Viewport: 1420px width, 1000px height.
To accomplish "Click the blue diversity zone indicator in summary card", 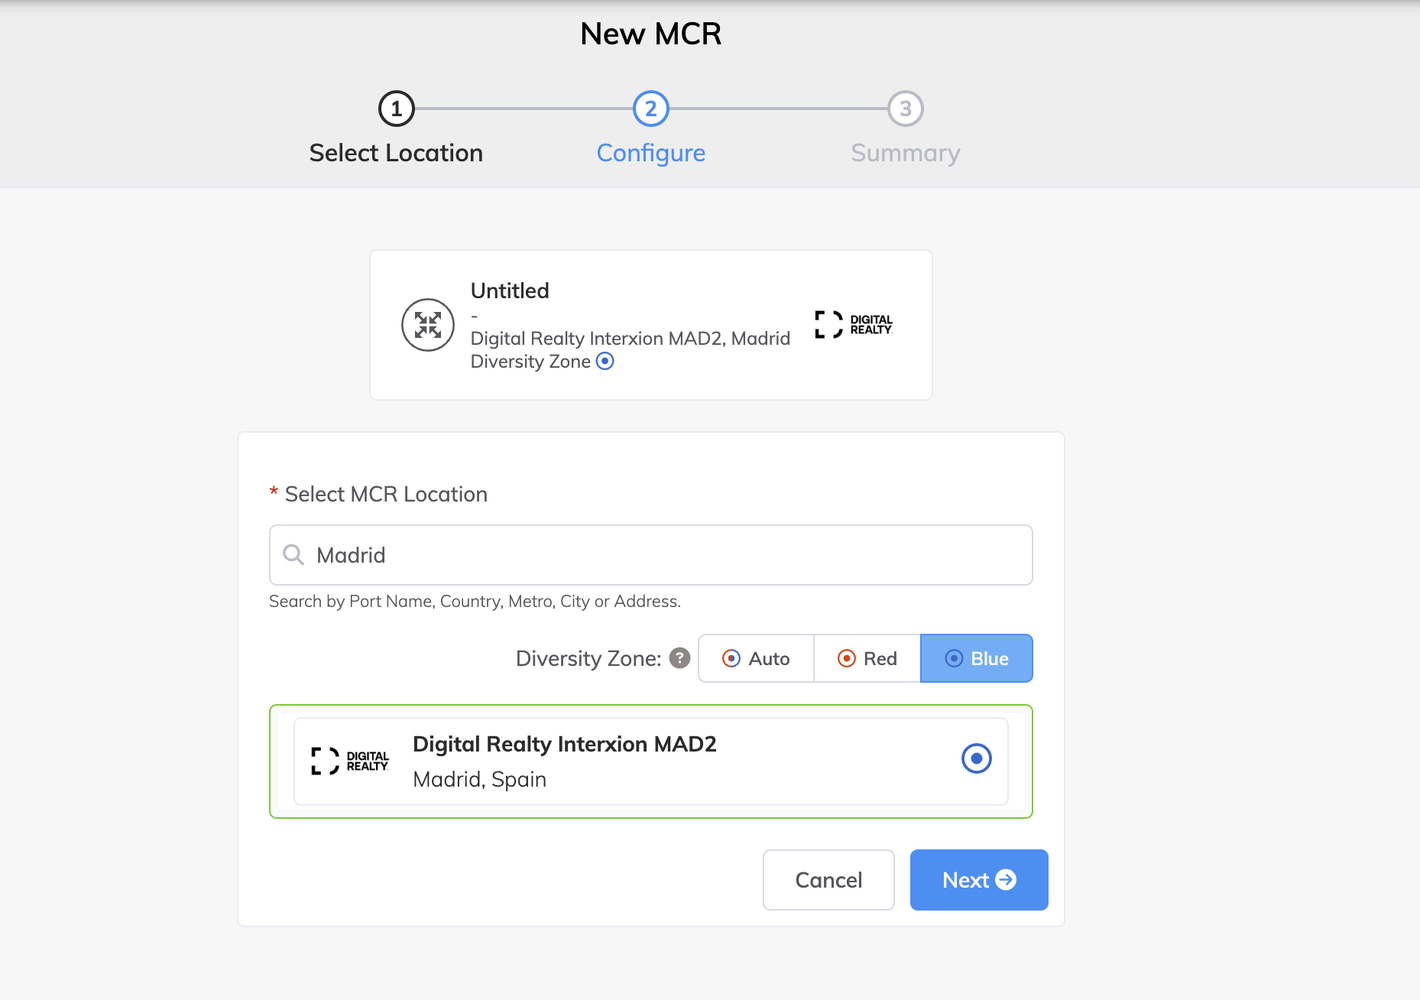I will click(x=605, y=361).
